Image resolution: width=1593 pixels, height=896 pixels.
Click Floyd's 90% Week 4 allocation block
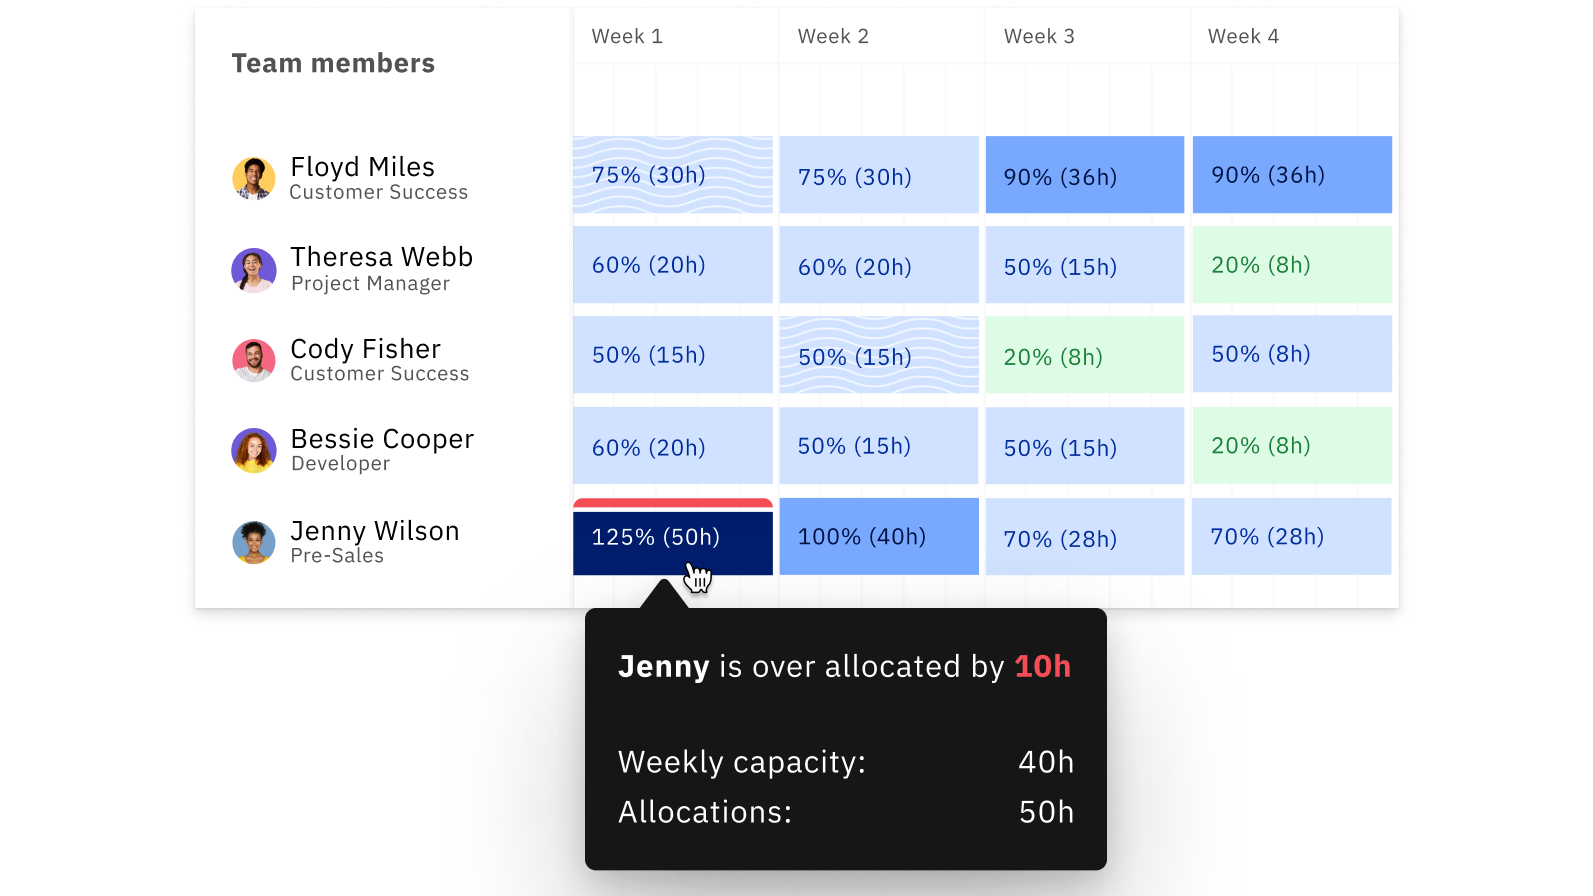coord(1291,174)
